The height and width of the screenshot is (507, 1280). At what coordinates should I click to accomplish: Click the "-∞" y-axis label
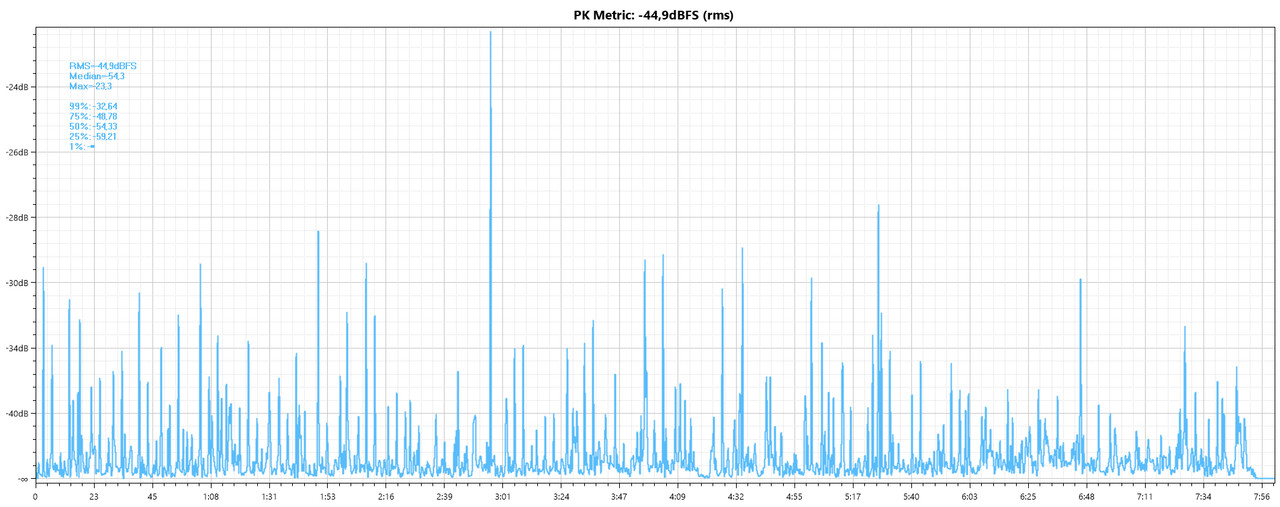[22, 478]
